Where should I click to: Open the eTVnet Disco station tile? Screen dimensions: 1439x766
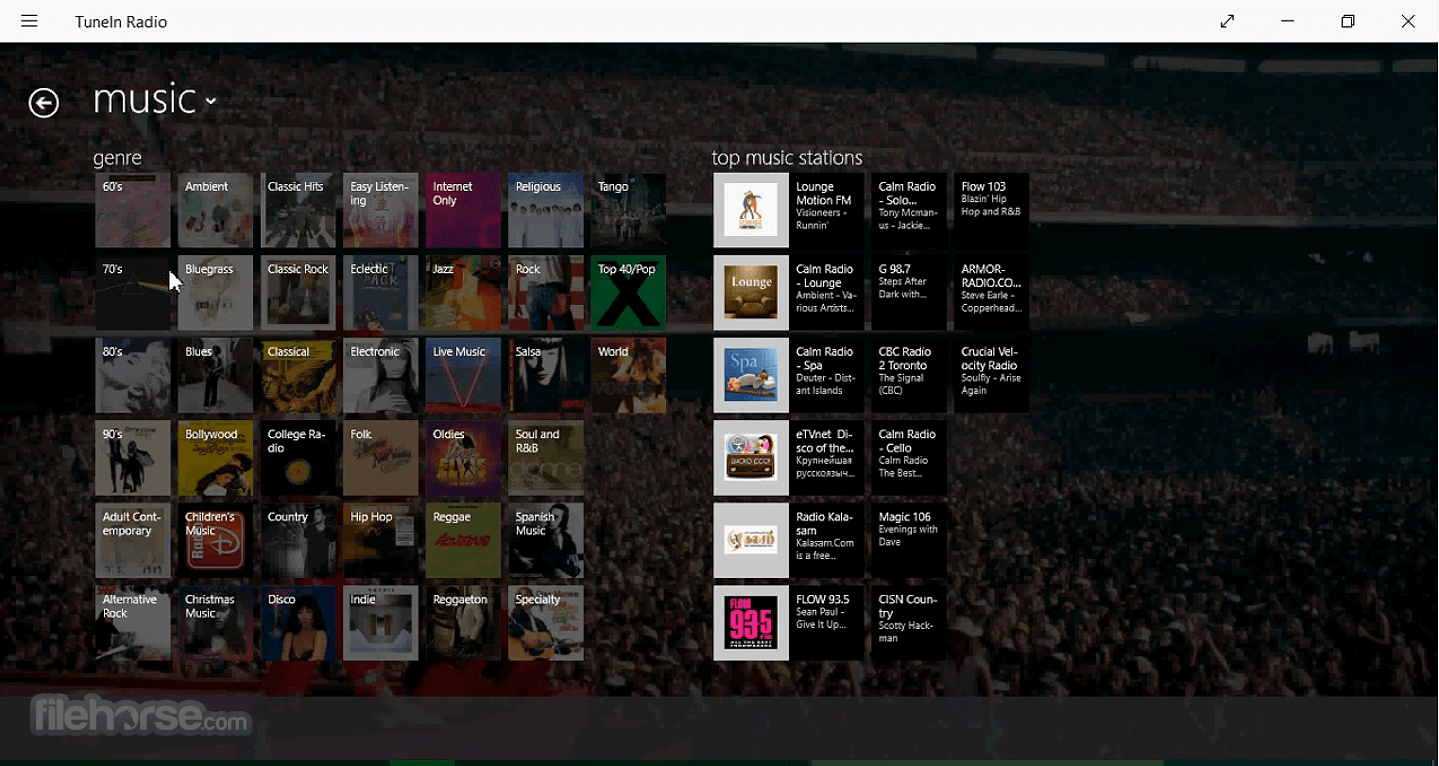coord(788,458)
